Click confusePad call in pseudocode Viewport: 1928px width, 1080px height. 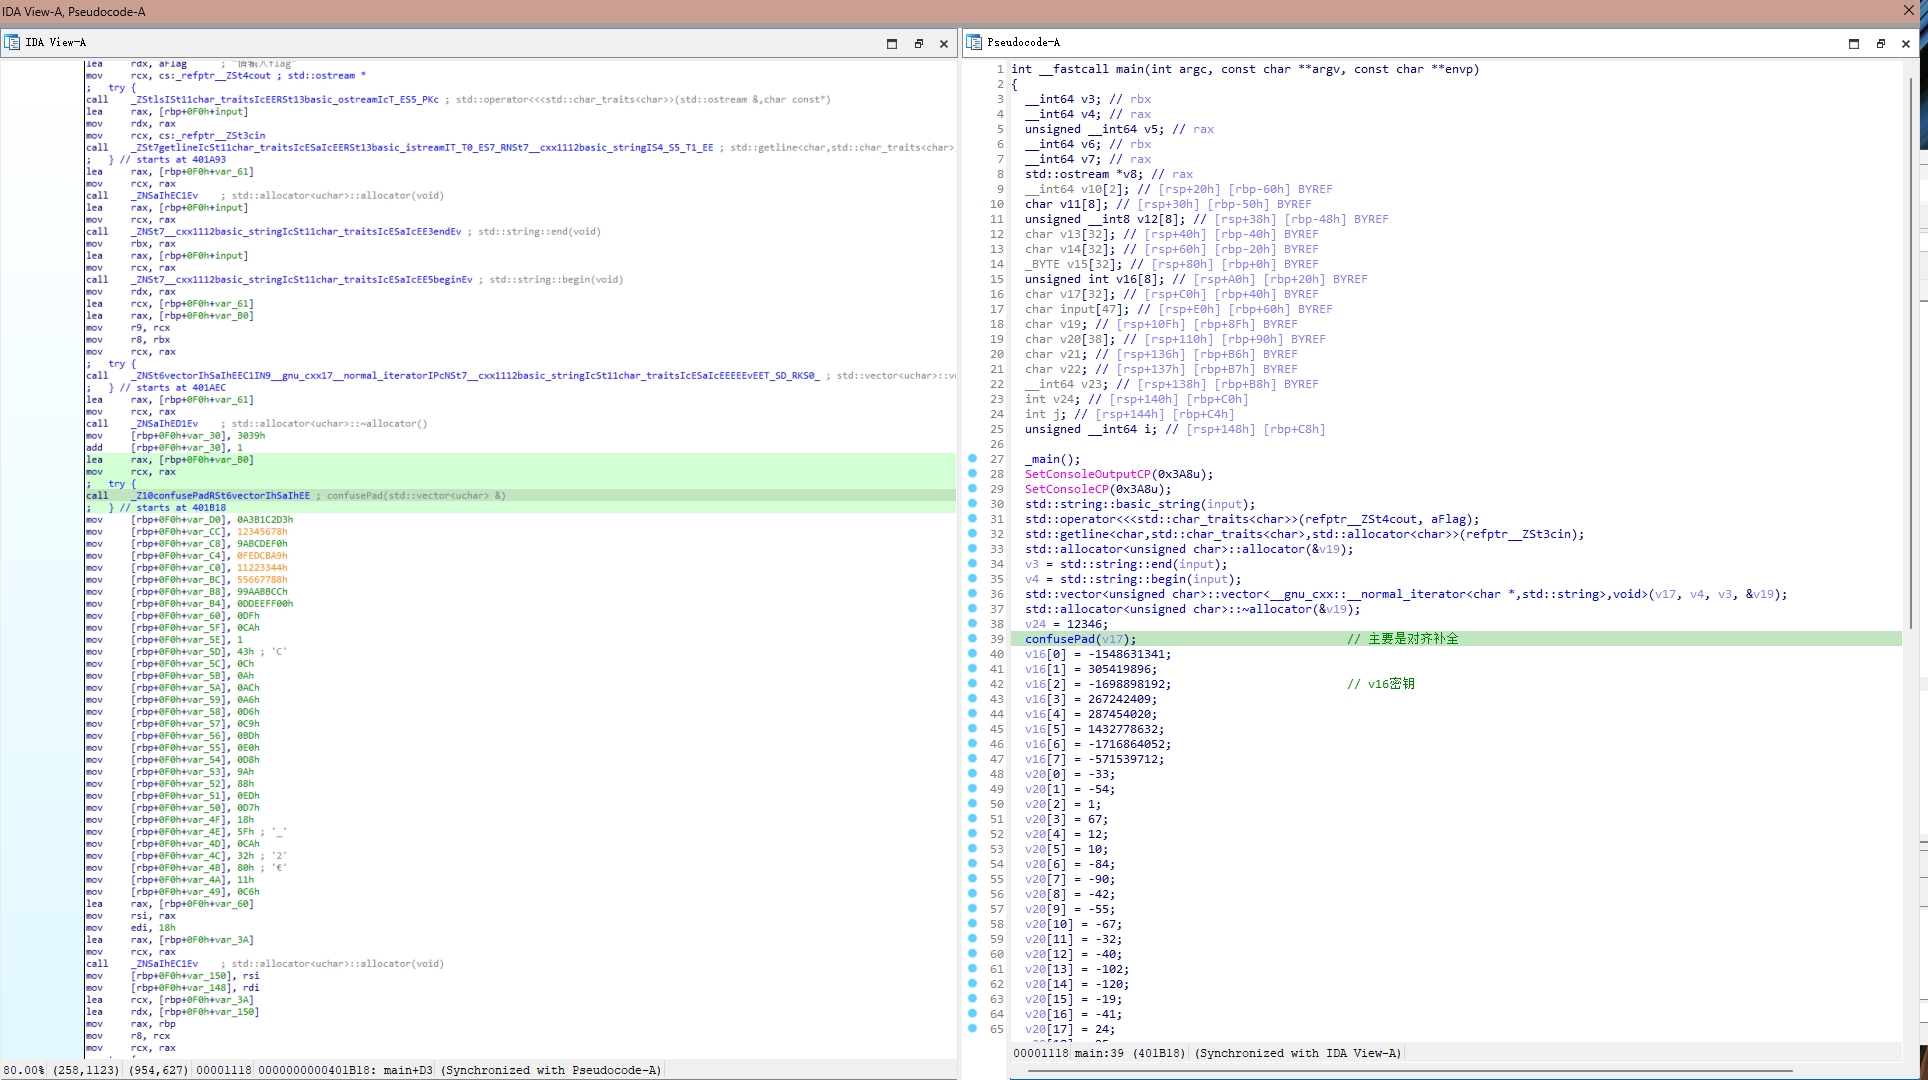point(1059,639)
